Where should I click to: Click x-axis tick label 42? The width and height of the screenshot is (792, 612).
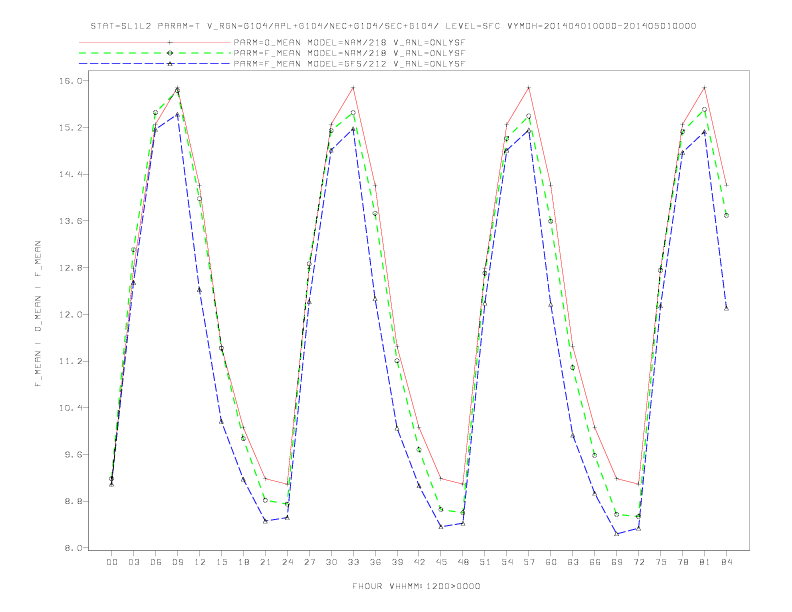419,562
